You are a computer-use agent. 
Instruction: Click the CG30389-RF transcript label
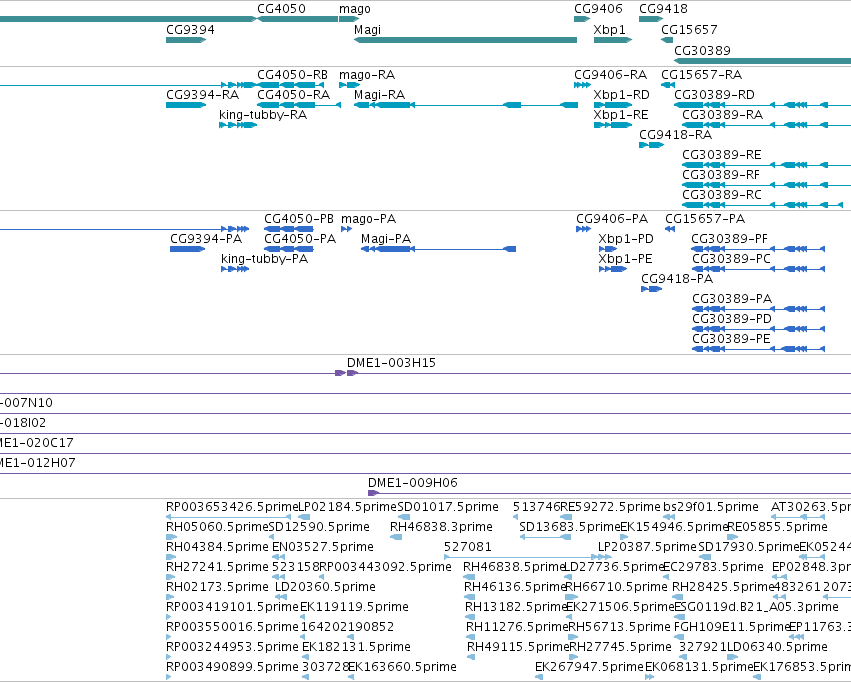pos(721,175)
